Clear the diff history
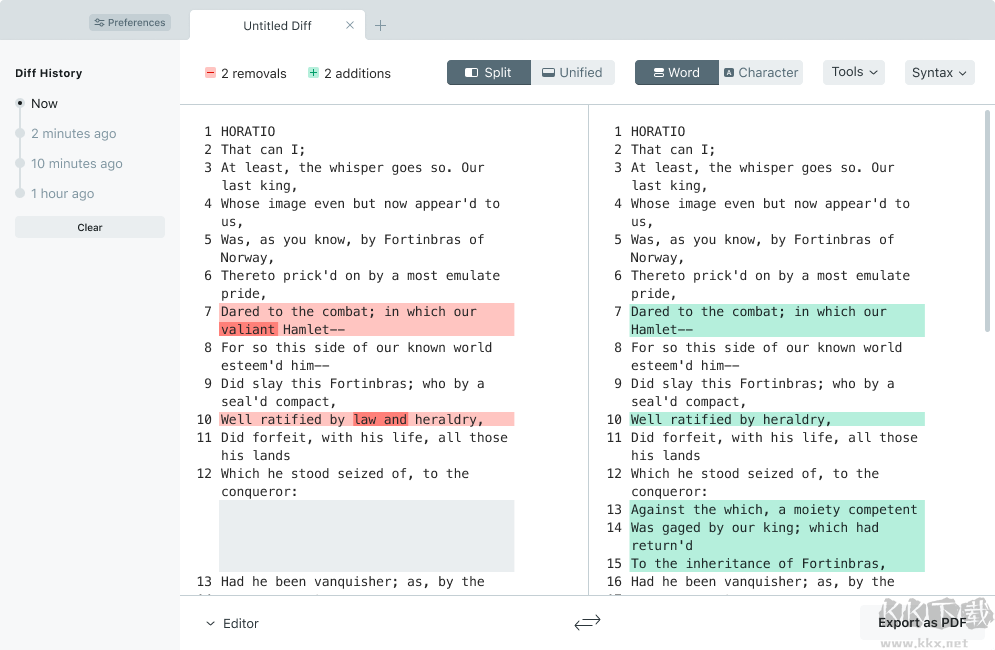This screenshot has height=650, width=995. 89,227
